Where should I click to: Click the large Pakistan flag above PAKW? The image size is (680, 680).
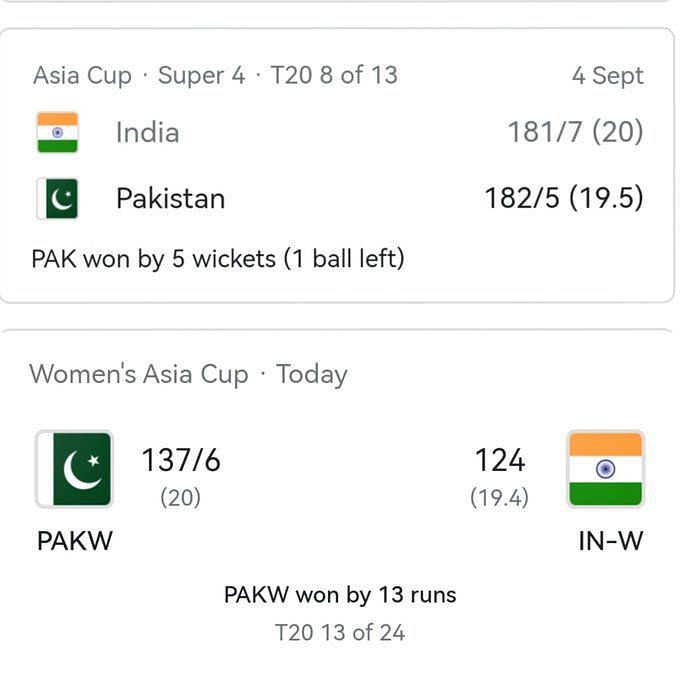74,469
